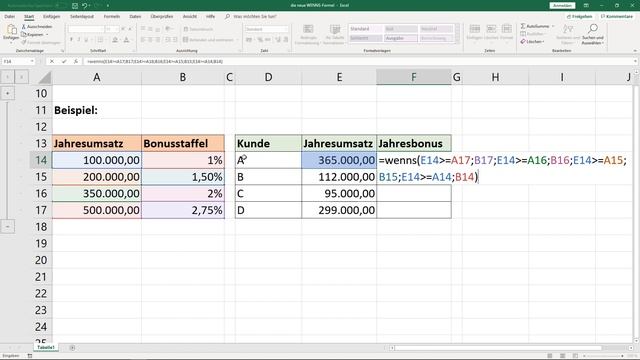The width and height of the screenshot is (640, 360).
Task: Switch to the Überprüfen tab
Action: tap(162, 17)
